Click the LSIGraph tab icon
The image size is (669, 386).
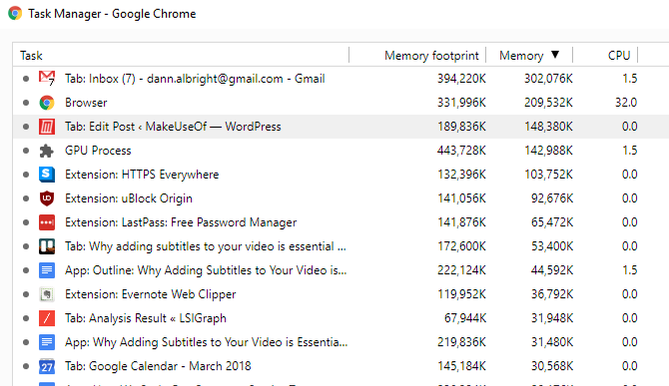pyautogui.click(x=47, y=318)
